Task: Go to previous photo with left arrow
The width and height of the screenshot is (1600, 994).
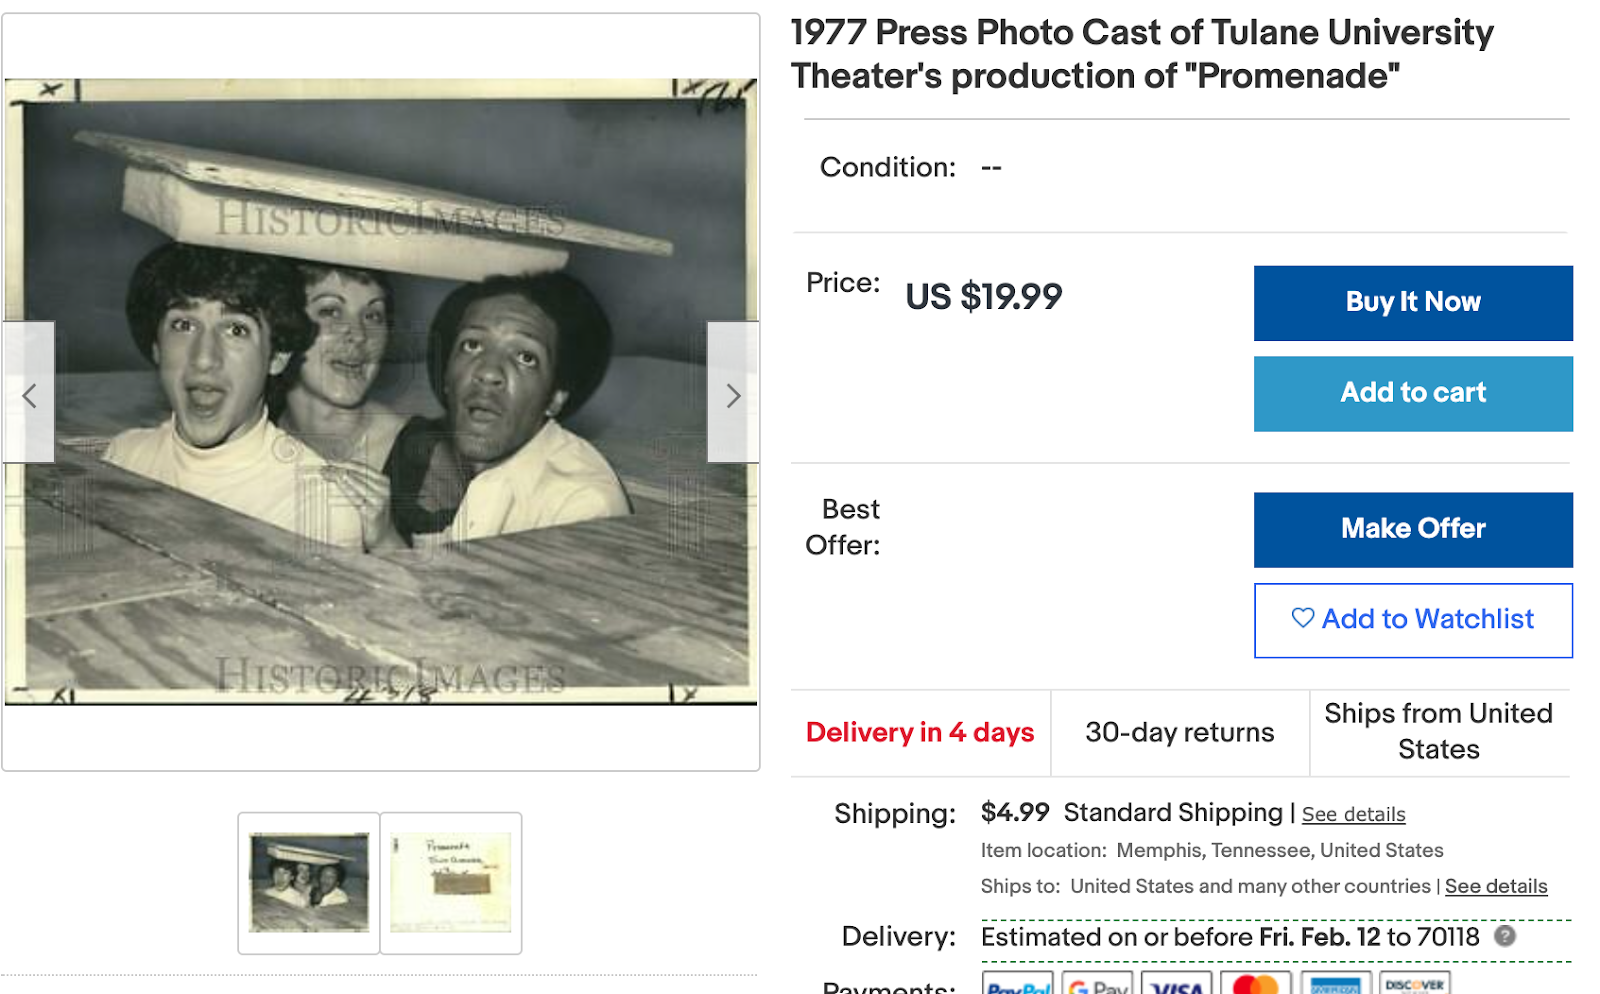Action: coord(29,395)
